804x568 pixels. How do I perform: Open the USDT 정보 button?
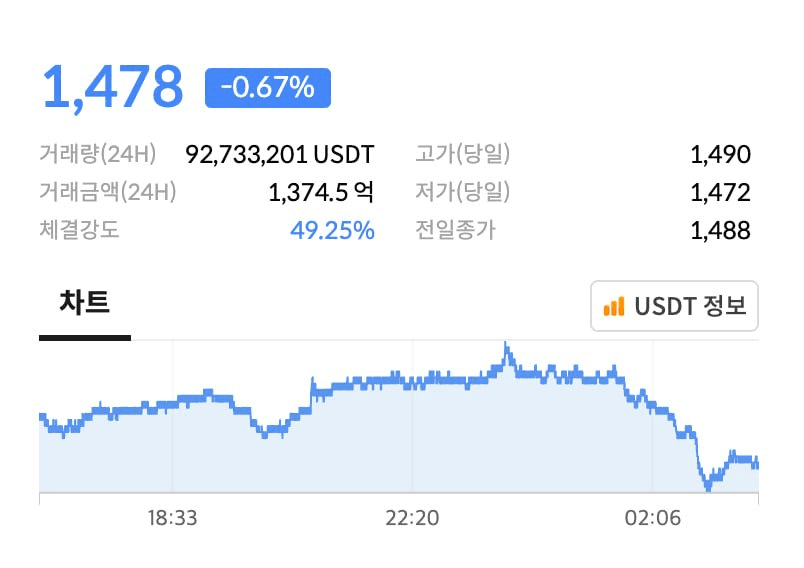[x=675, y=306]
